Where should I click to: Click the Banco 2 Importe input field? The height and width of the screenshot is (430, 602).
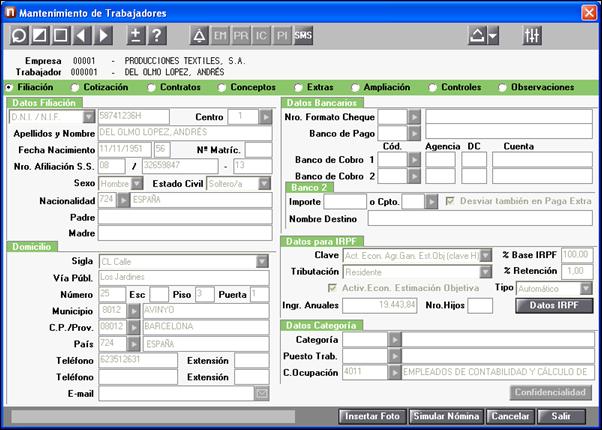coord(345,202)
